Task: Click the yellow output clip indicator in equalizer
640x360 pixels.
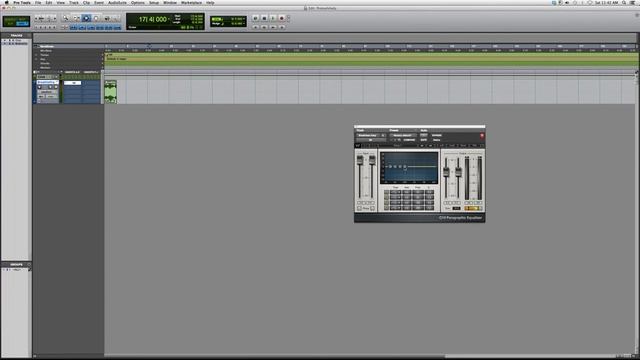Action: [x=473, y=208]
